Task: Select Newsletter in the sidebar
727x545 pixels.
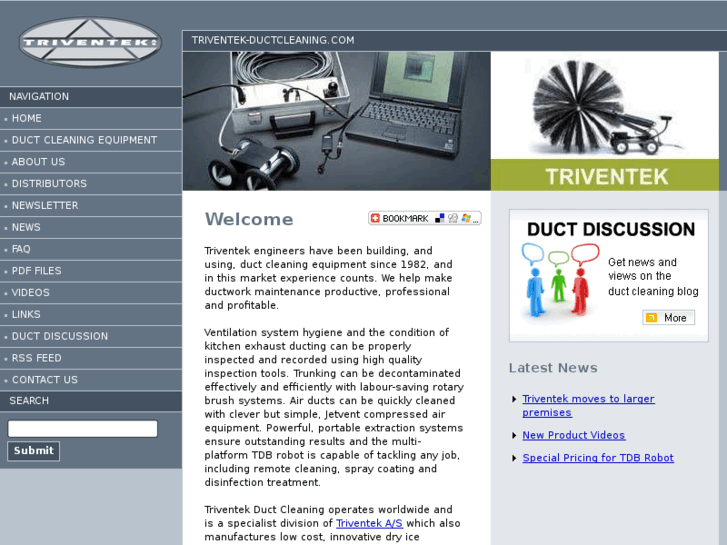Action: pos(91,205)
